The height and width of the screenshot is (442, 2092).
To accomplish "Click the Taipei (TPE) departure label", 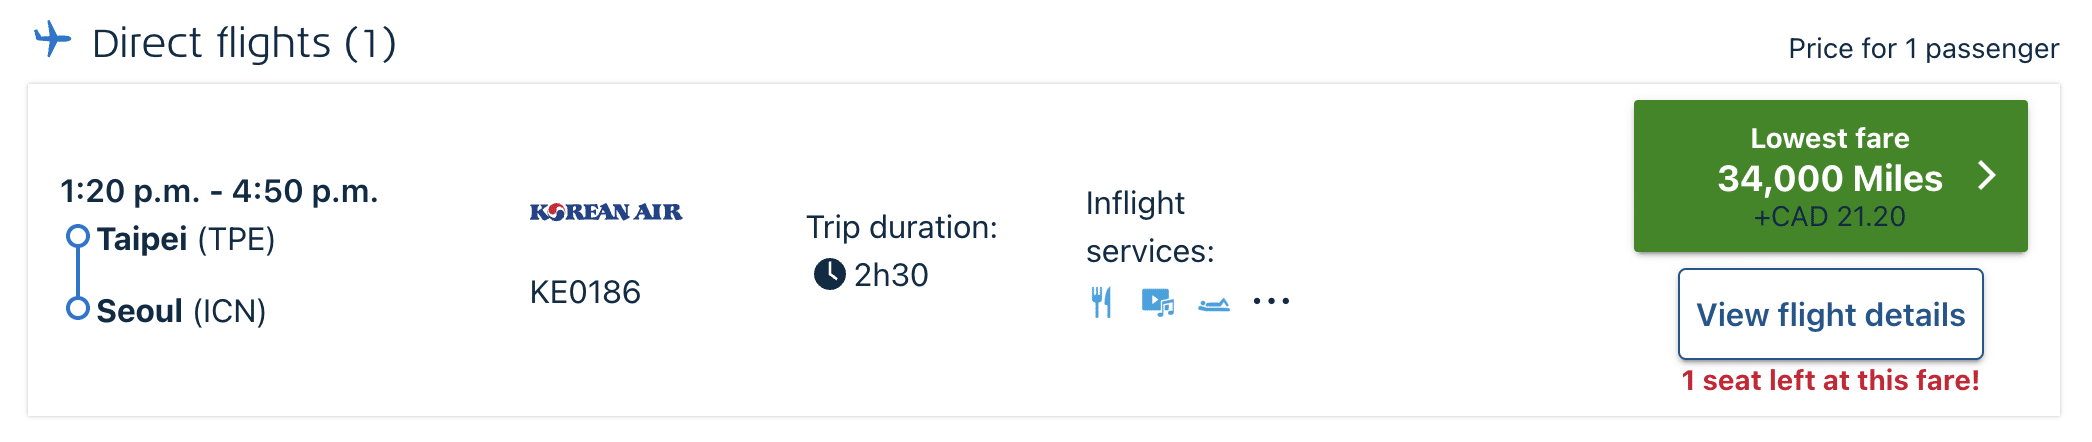I will pyautogui.click(x=185, y=239).
